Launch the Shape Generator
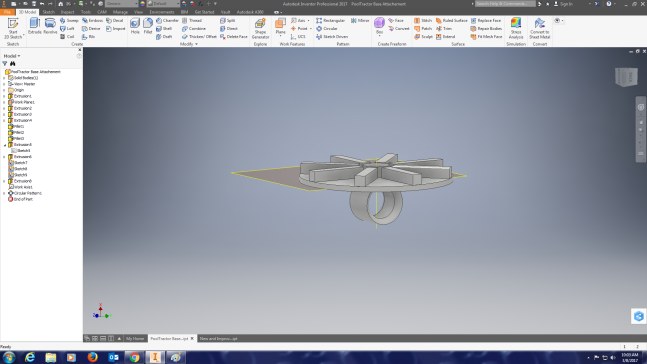Viewport: 647px width, 364px height. coord(260,28)
